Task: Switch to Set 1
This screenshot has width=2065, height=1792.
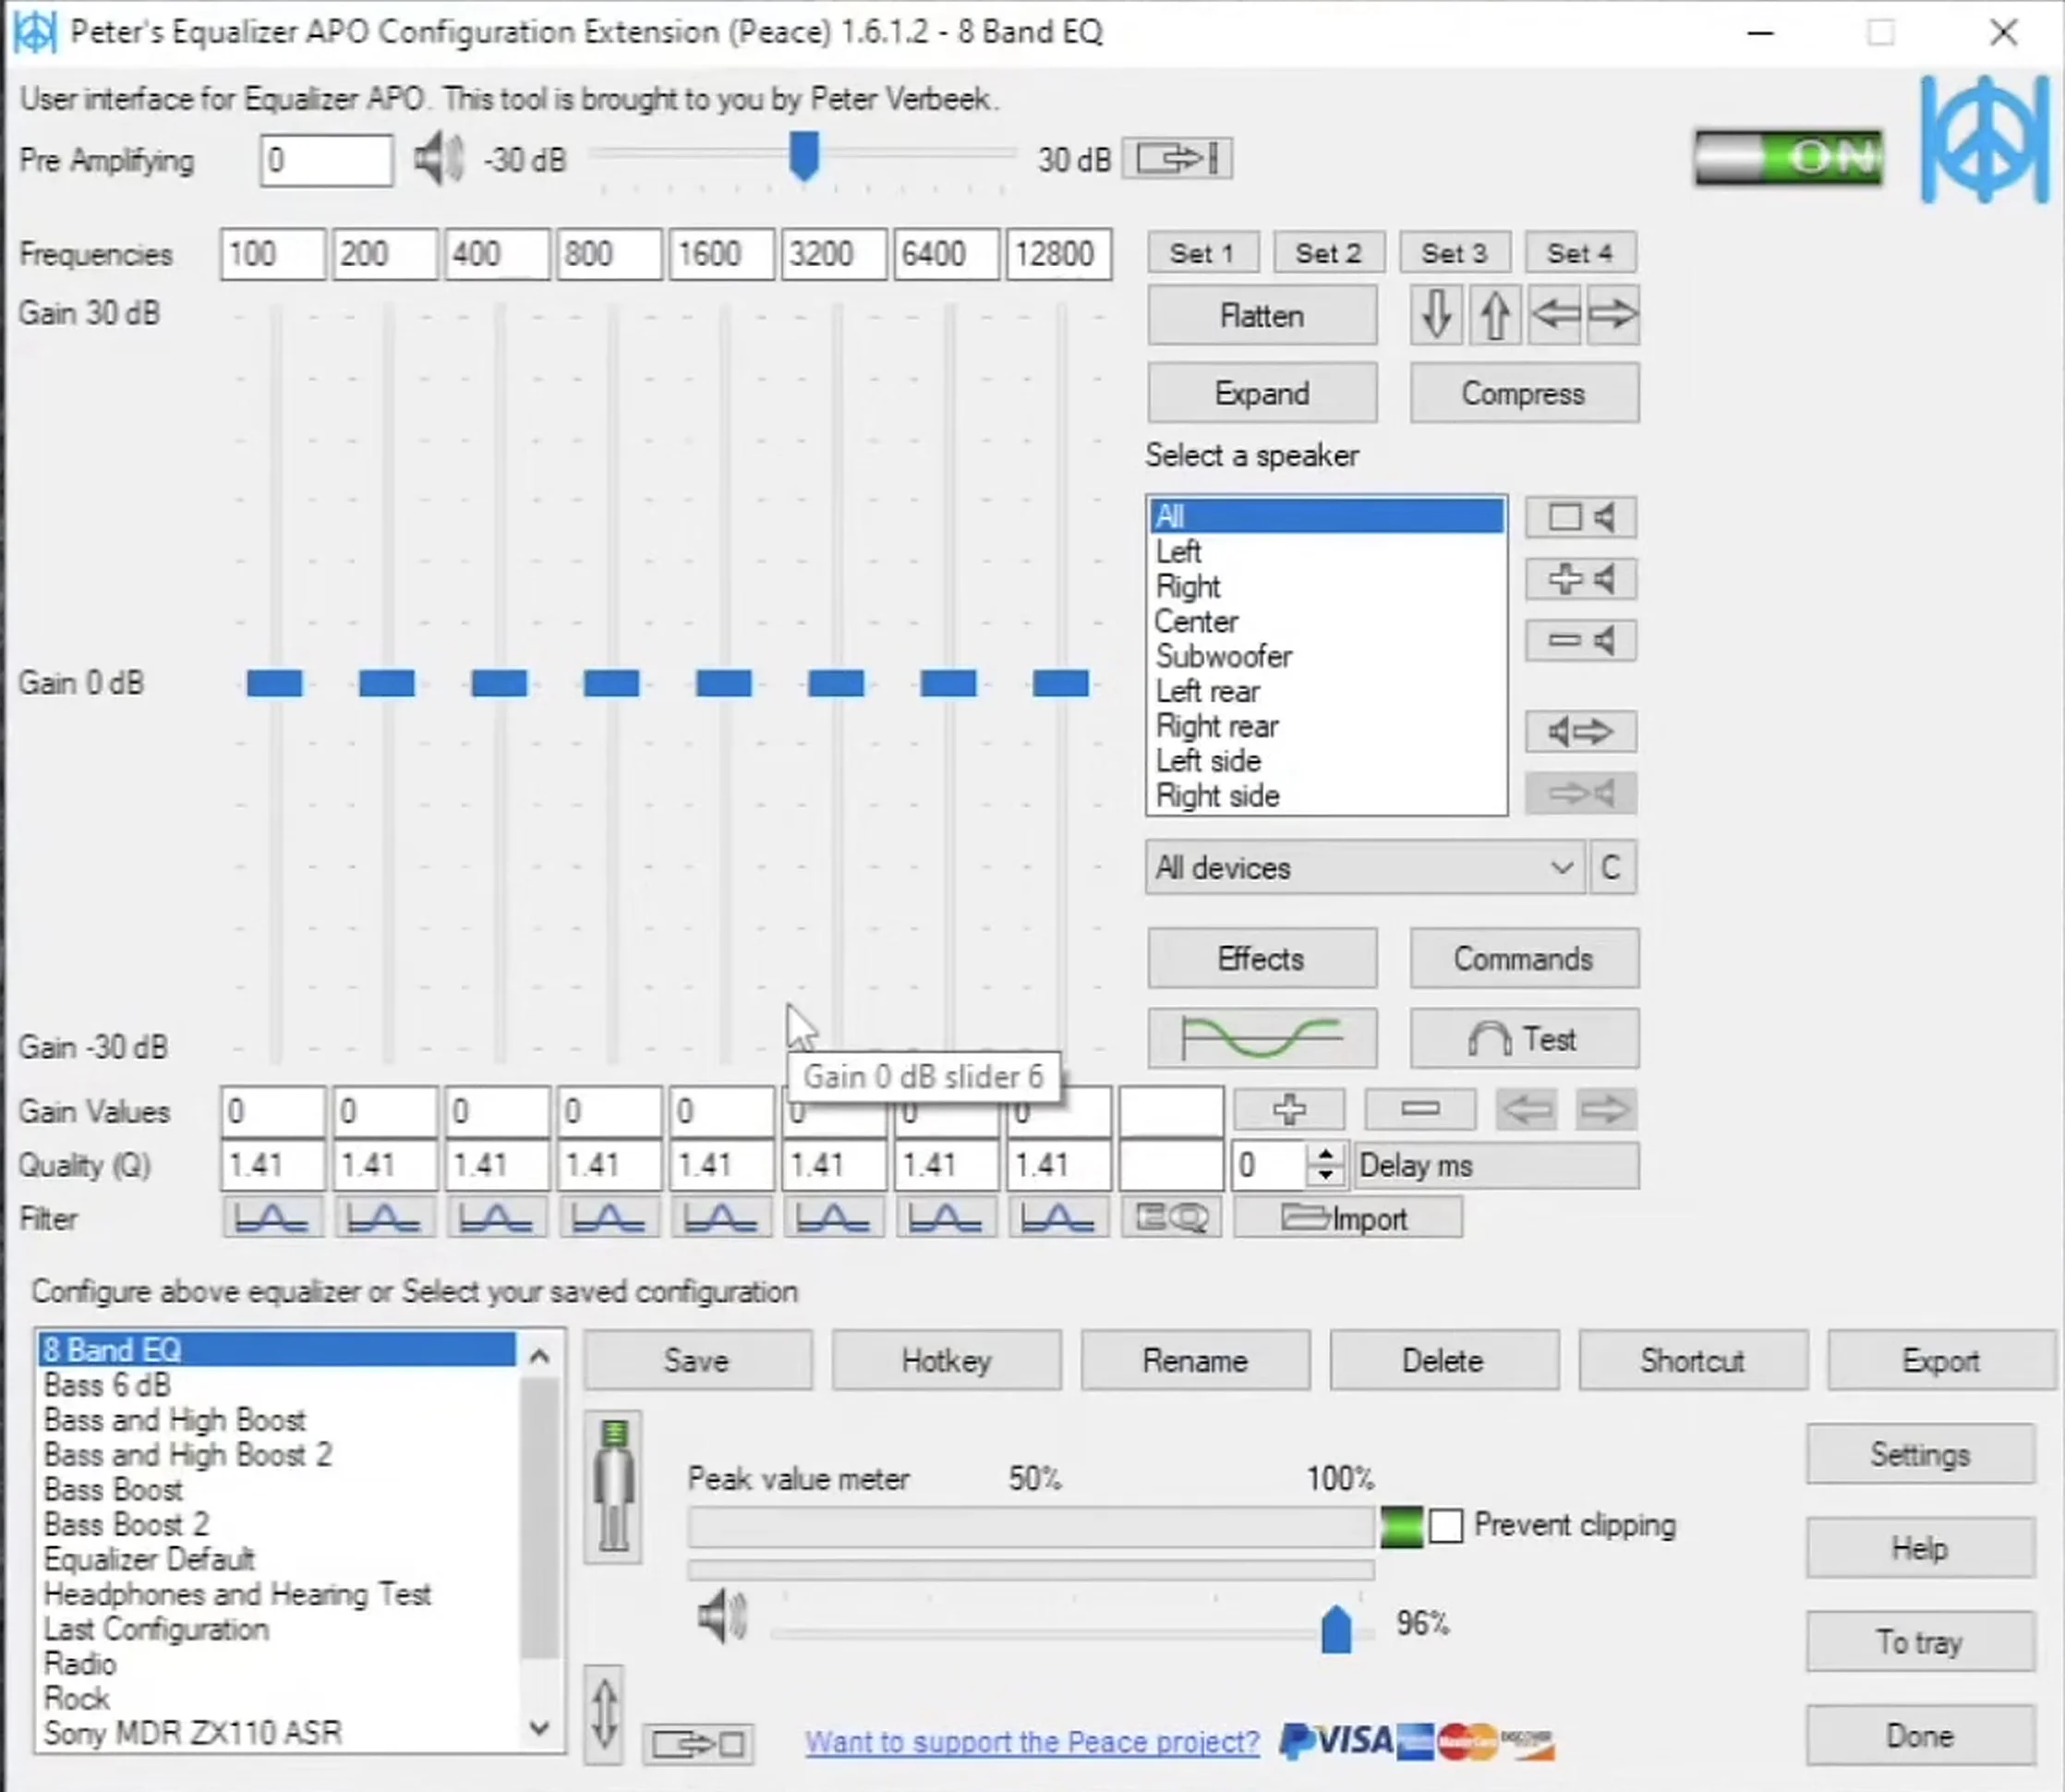Action: (1203, 253)
